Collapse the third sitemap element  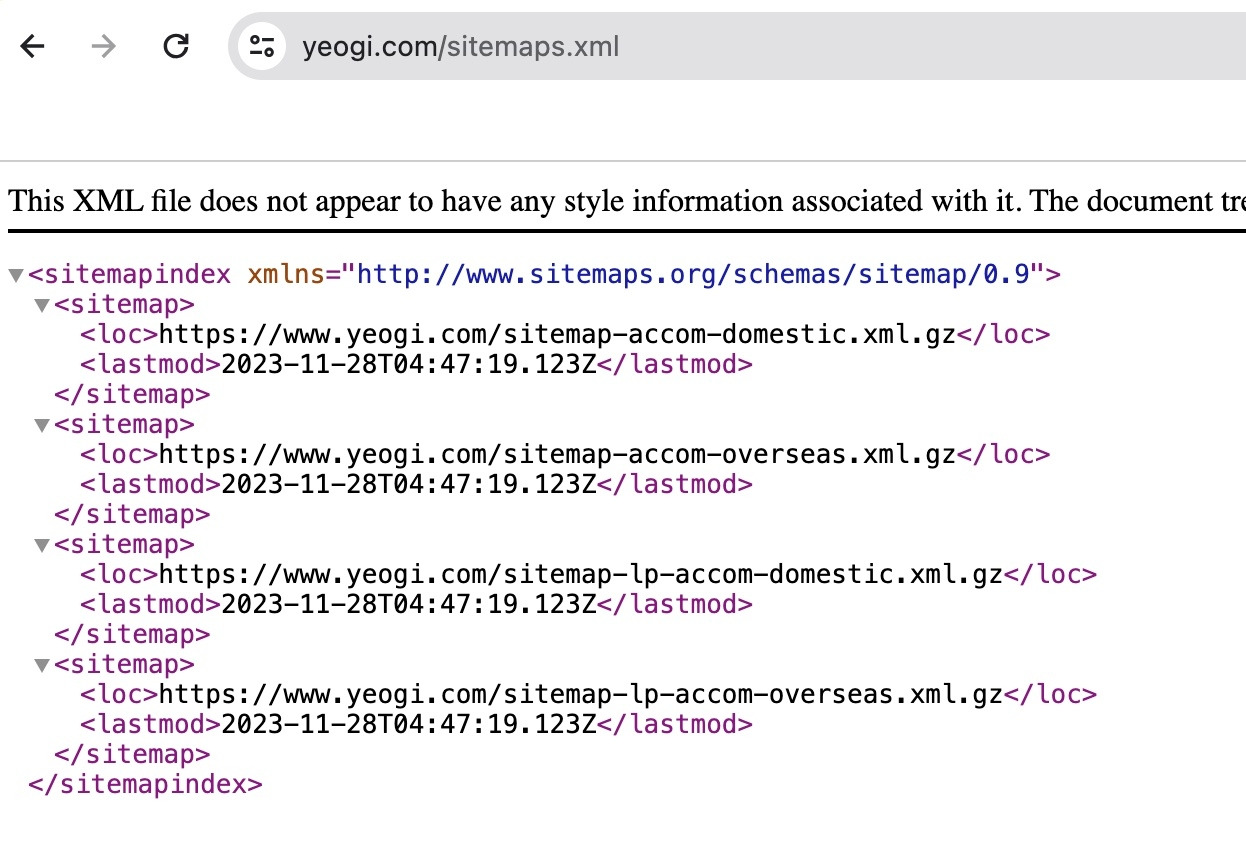tap(40, 544)
